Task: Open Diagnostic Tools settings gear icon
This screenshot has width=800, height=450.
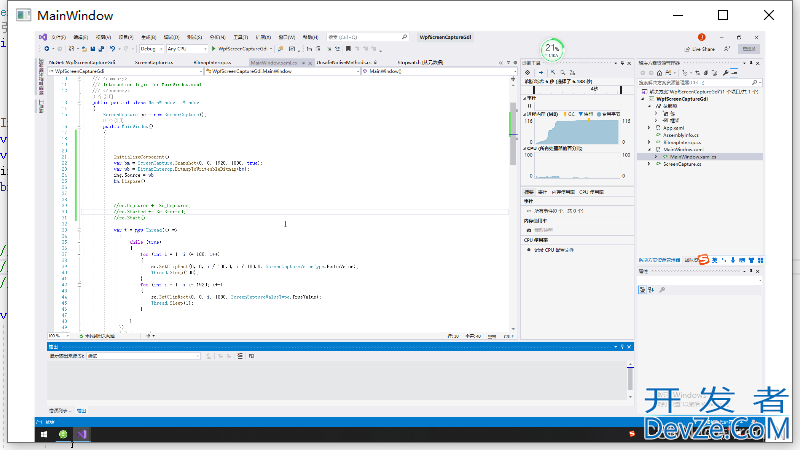Action: pos(528,72)
